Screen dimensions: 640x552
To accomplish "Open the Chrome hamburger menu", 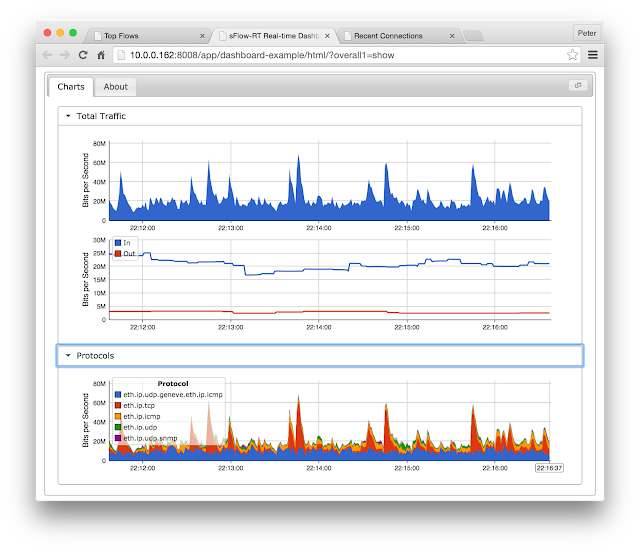I will [593, 55].
